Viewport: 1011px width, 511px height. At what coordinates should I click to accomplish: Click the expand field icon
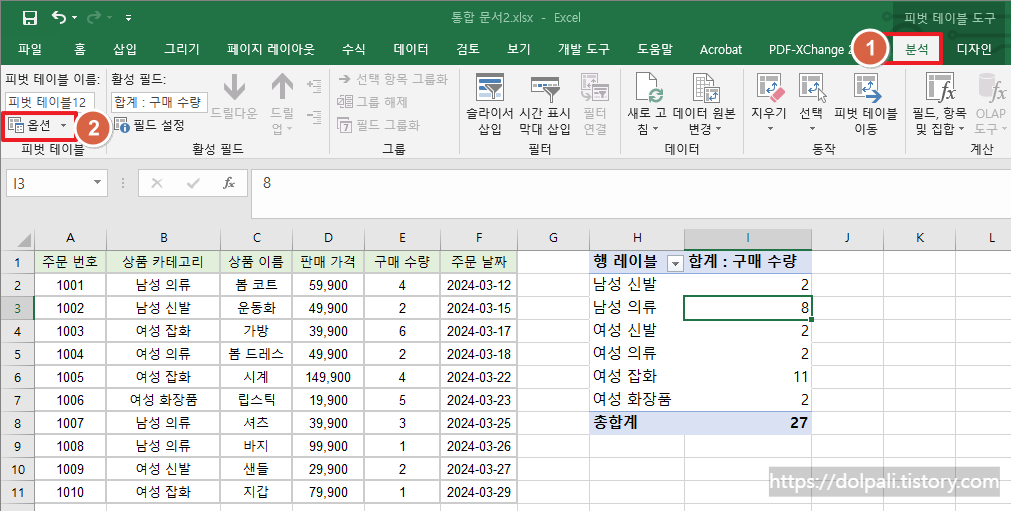click(x=314, y=85)
